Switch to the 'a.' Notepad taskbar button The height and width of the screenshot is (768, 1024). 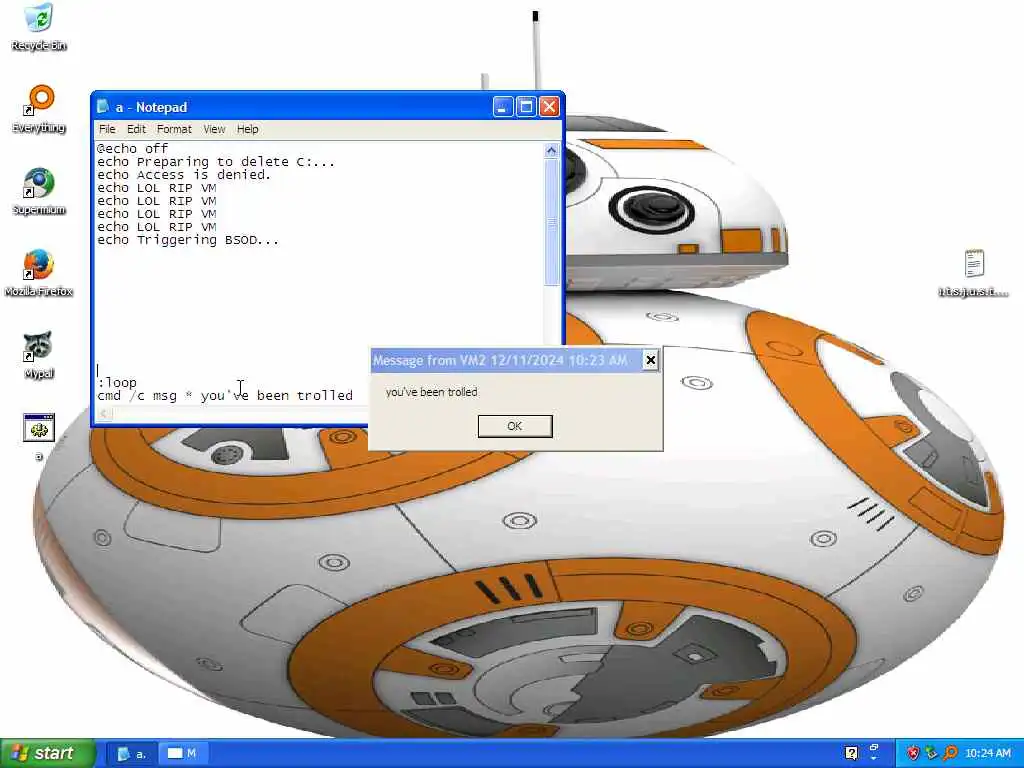(x=132, y=753)
